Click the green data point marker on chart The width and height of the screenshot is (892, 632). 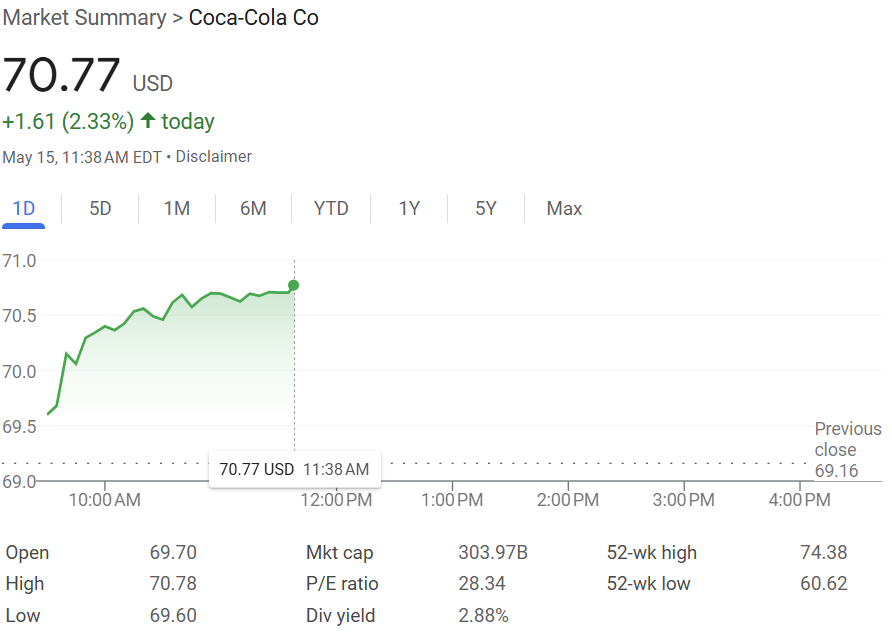[293, 285]
